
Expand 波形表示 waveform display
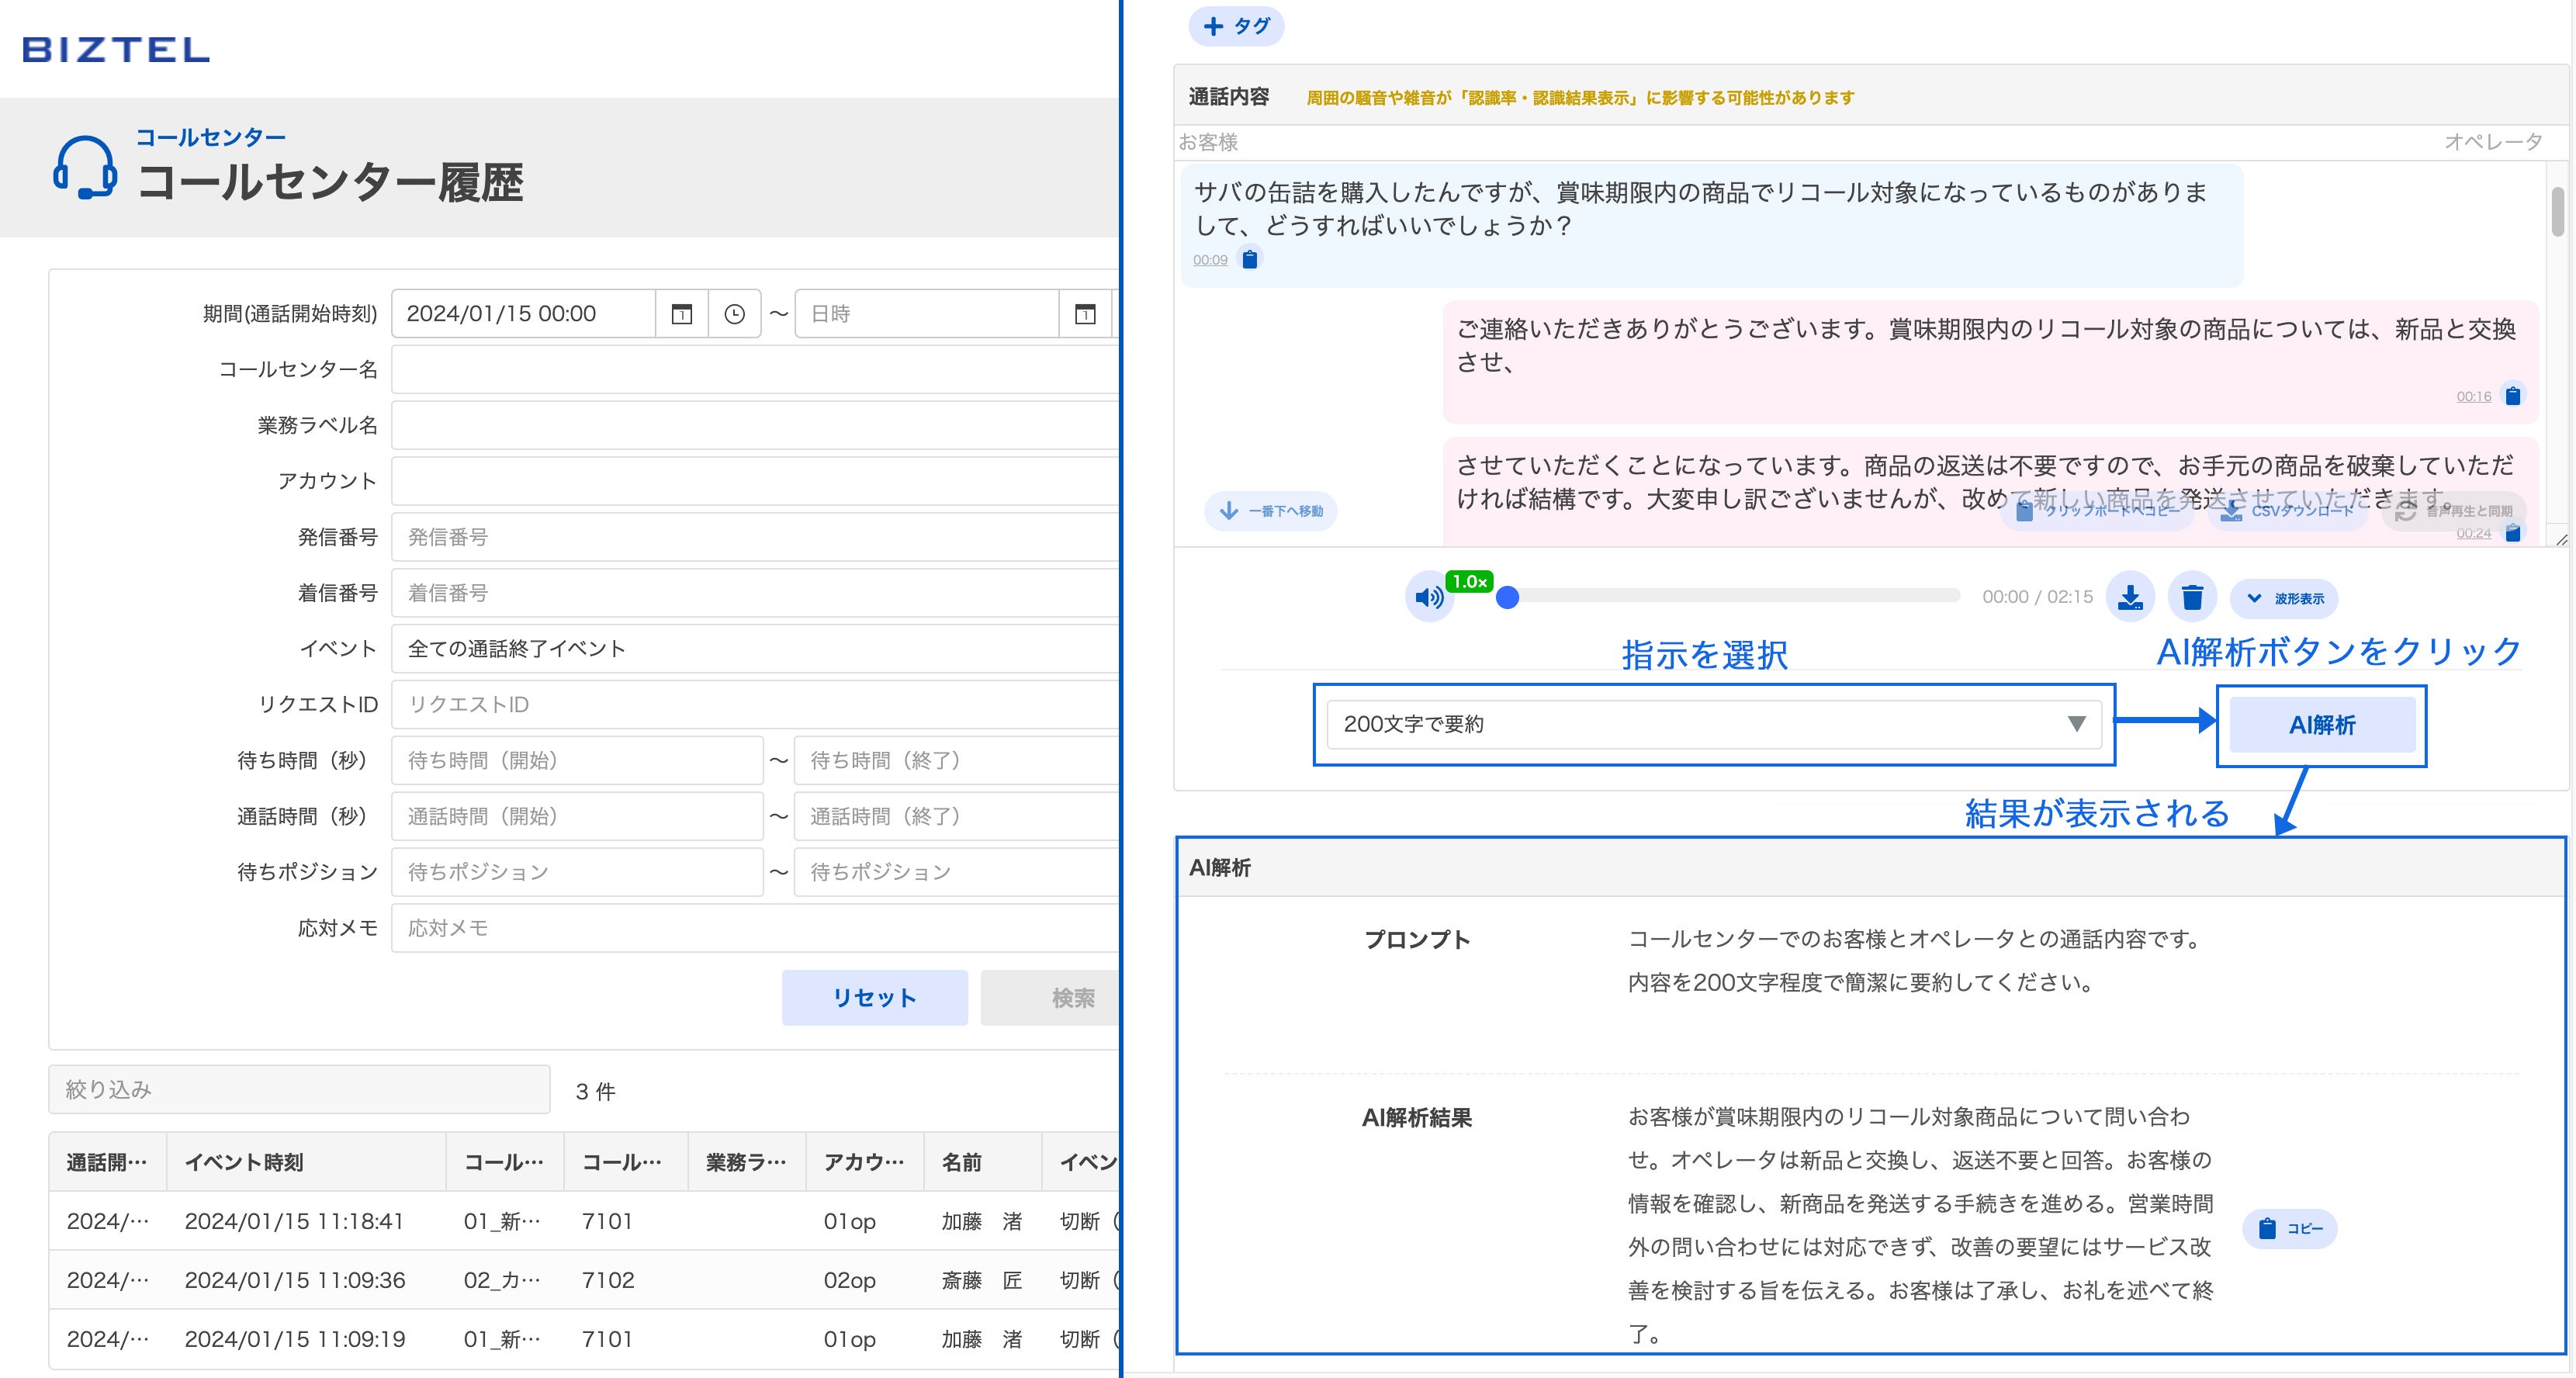(x=2285, y=598)
